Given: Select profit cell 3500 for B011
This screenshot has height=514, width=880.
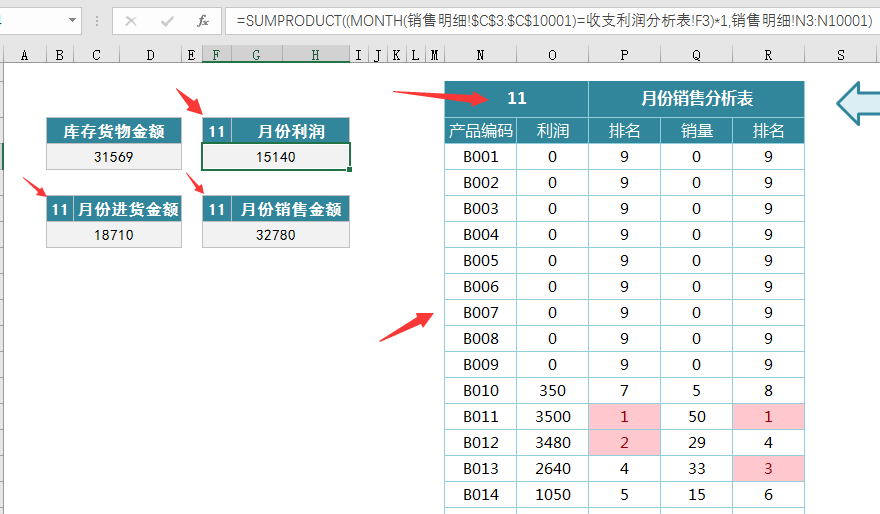Looking at the screenshot, I should [x=552, y=416].
